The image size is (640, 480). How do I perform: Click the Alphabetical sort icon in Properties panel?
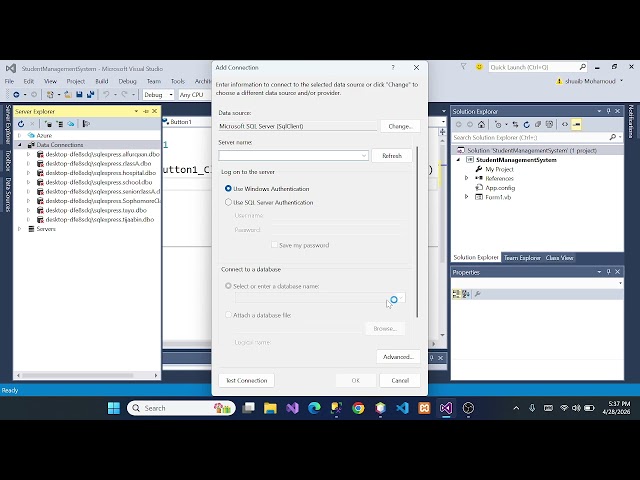click(466, 294)
